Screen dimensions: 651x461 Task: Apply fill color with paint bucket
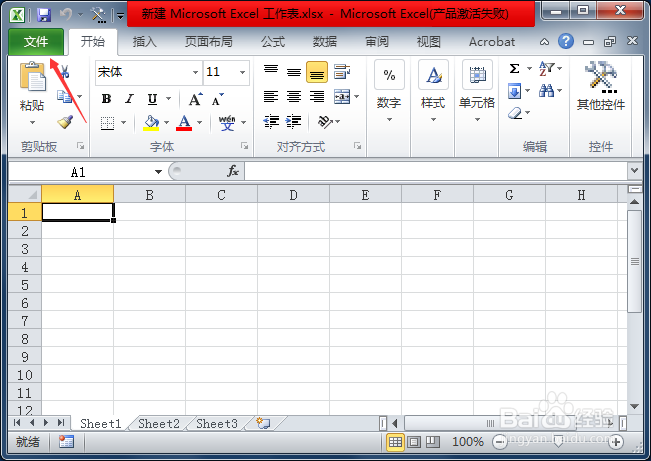point(151,123)
